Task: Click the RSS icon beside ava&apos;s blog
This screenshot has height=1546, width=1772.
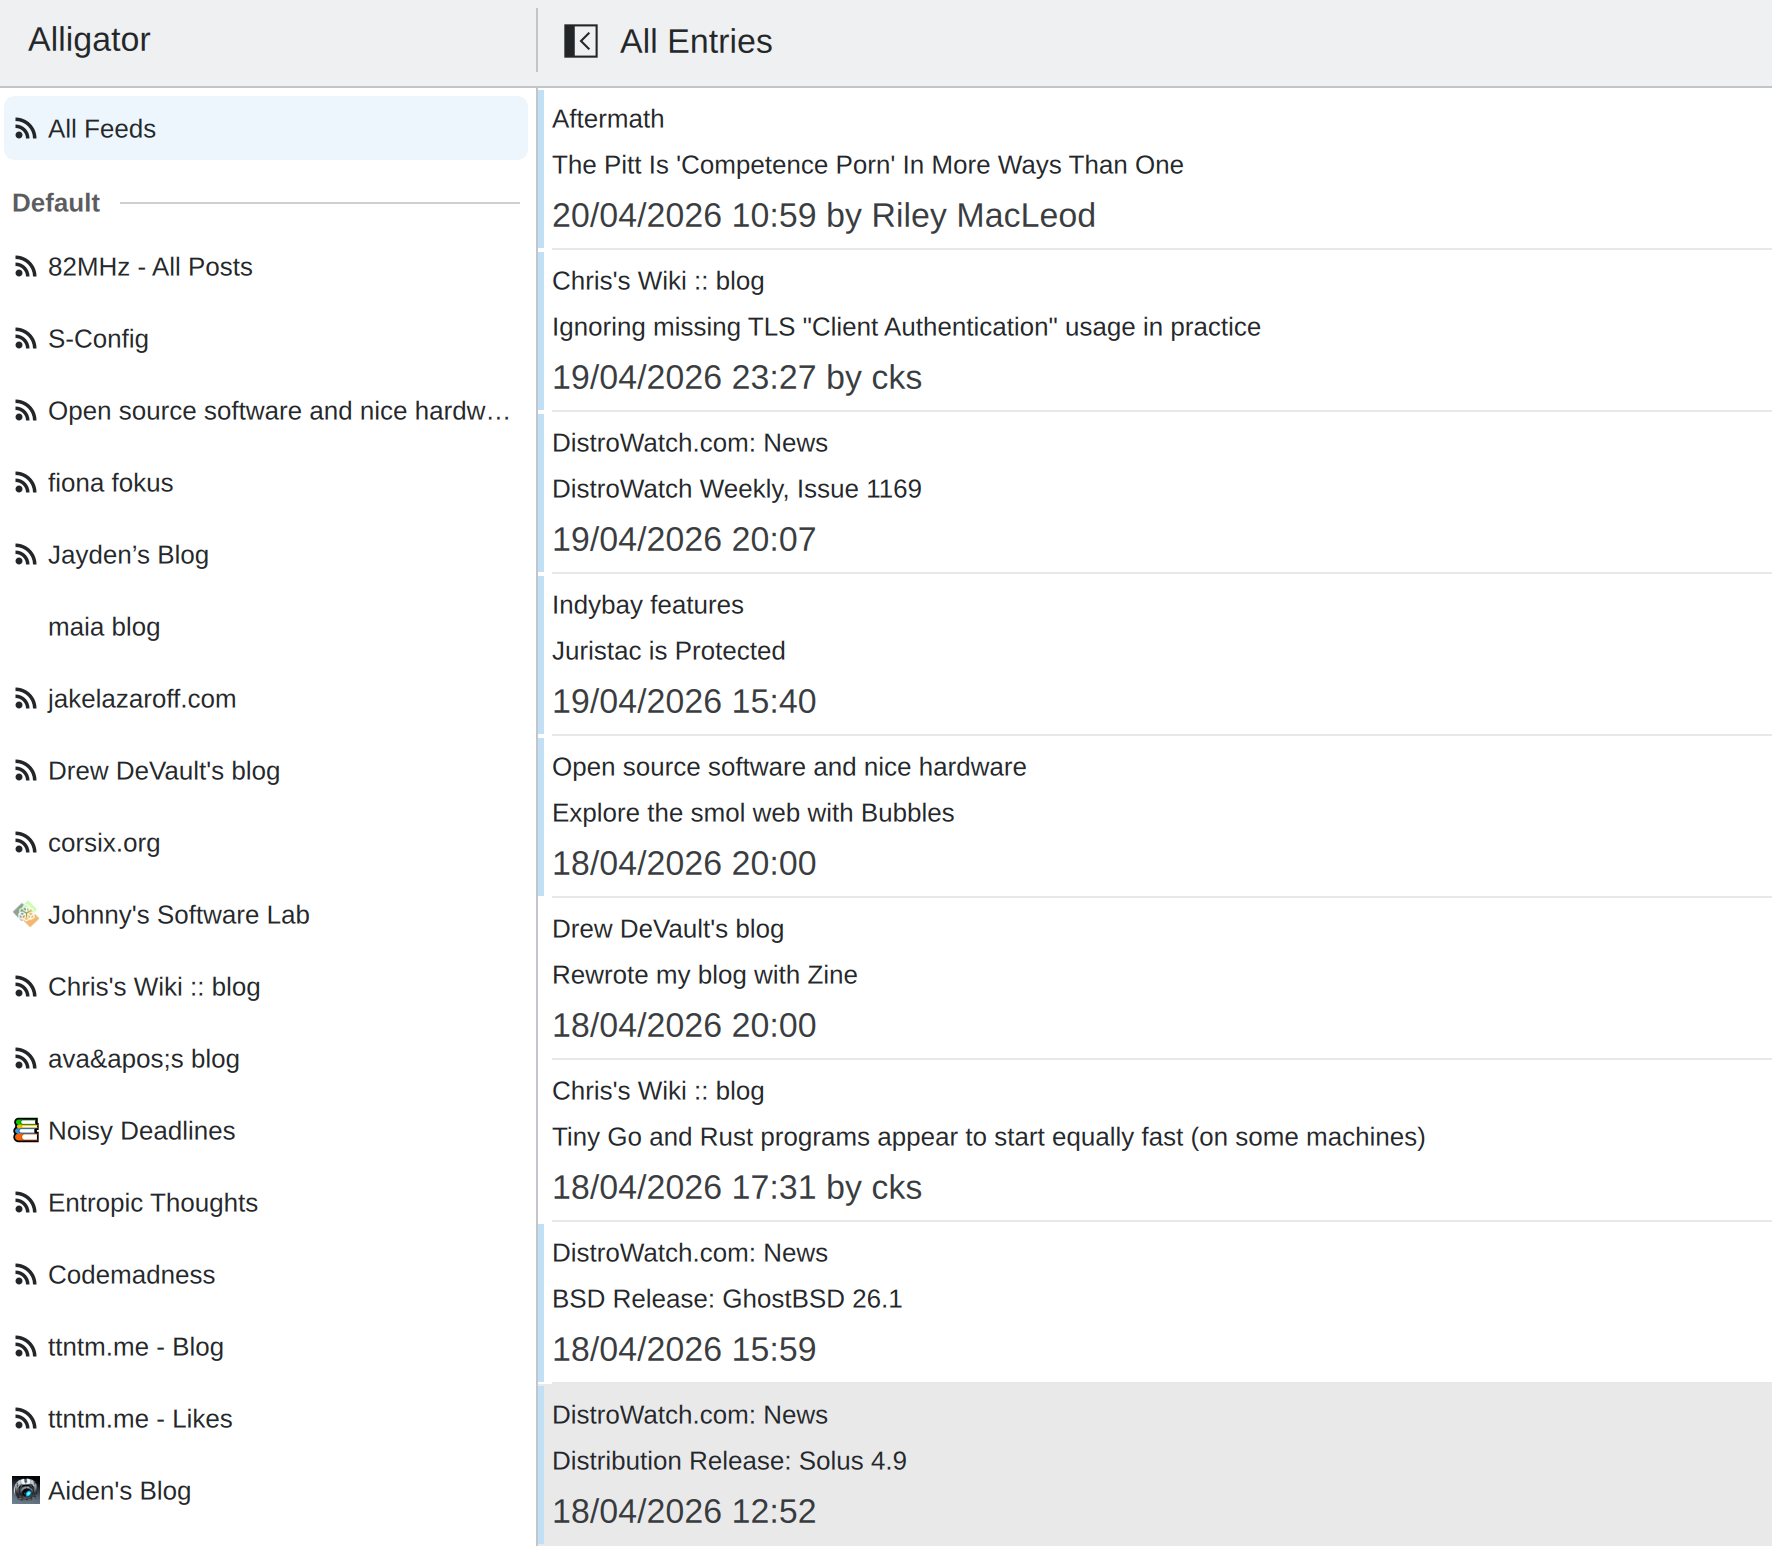Action: [26, 1059]
